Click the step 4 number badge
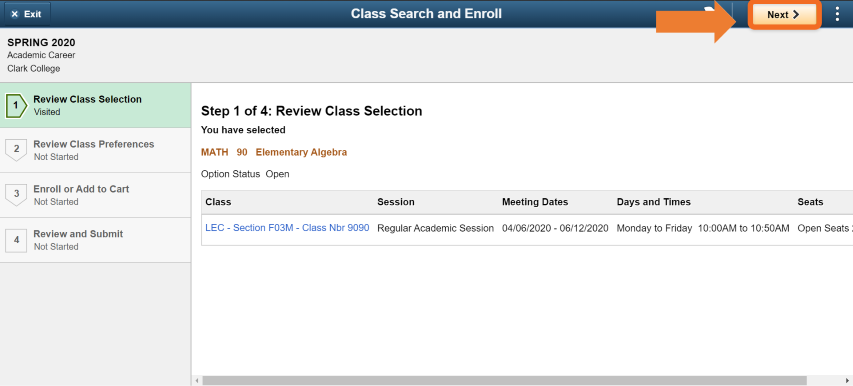The height and width of the screenshot is (386, 853). tap(16, 240)
